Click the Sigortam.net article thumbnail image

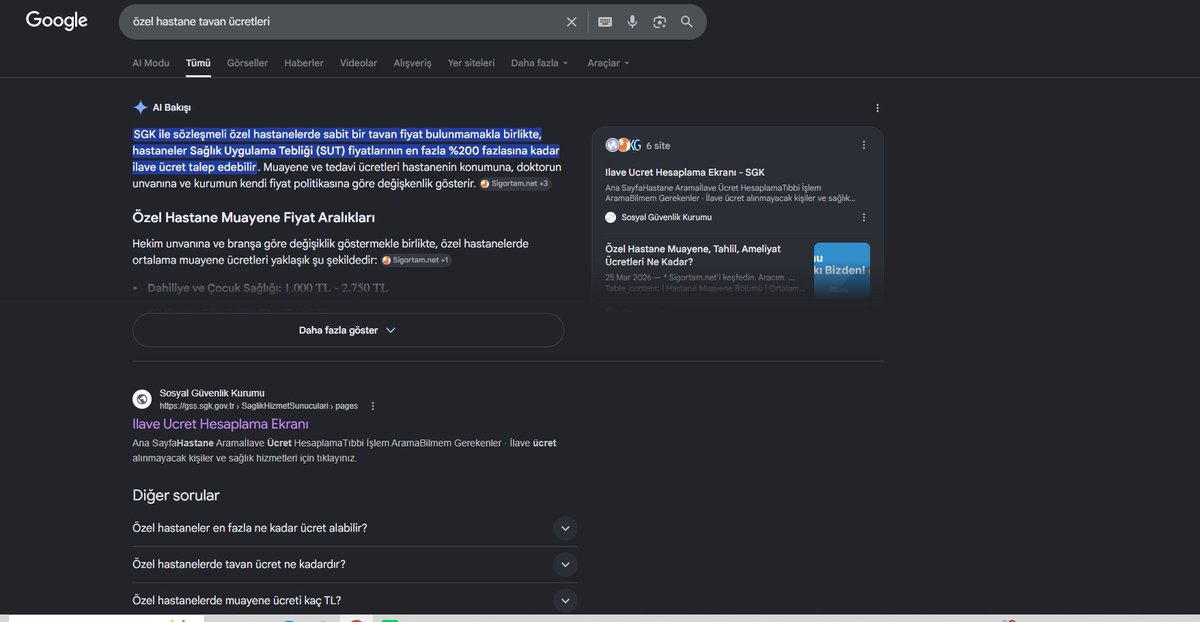click(x=842, y=270)
